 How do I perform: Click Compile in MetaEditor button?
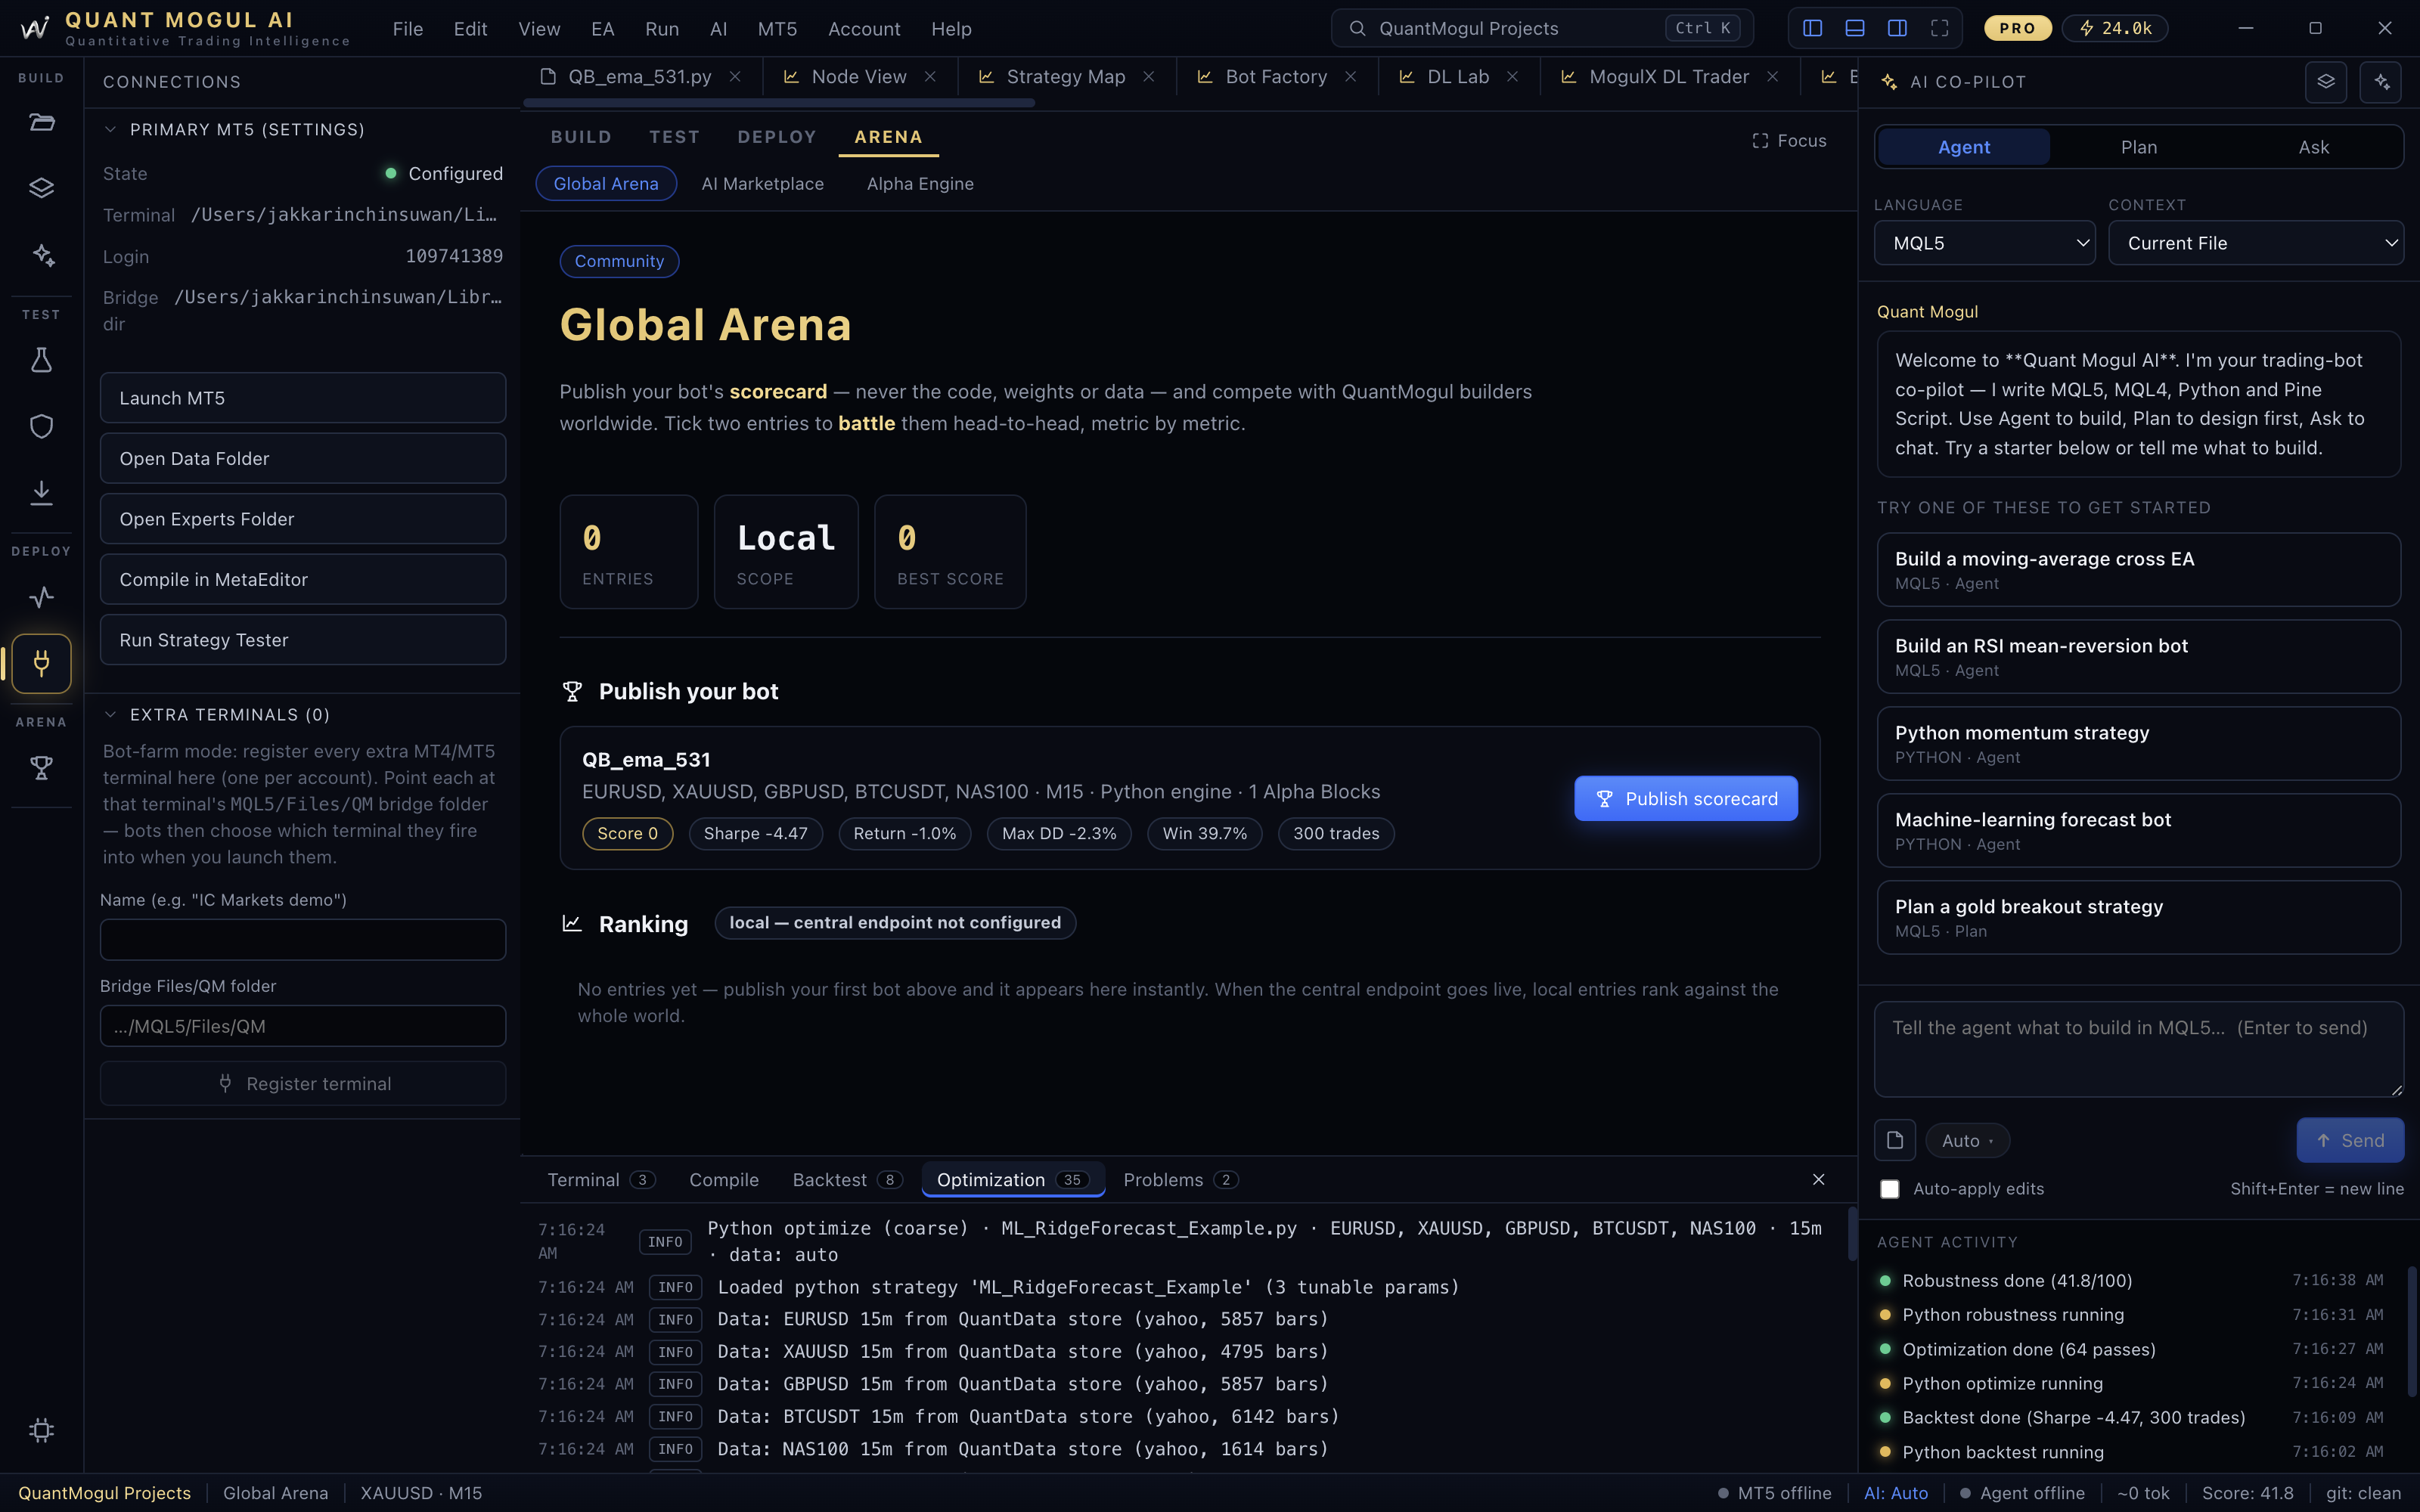click(x=303, y=580)
